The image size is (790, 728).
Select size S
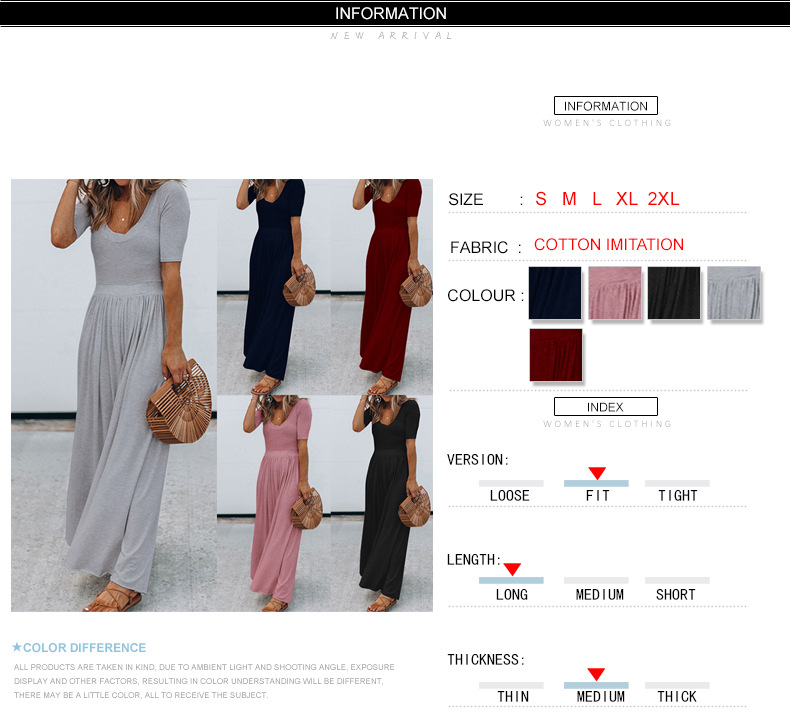tap(541, 199)
